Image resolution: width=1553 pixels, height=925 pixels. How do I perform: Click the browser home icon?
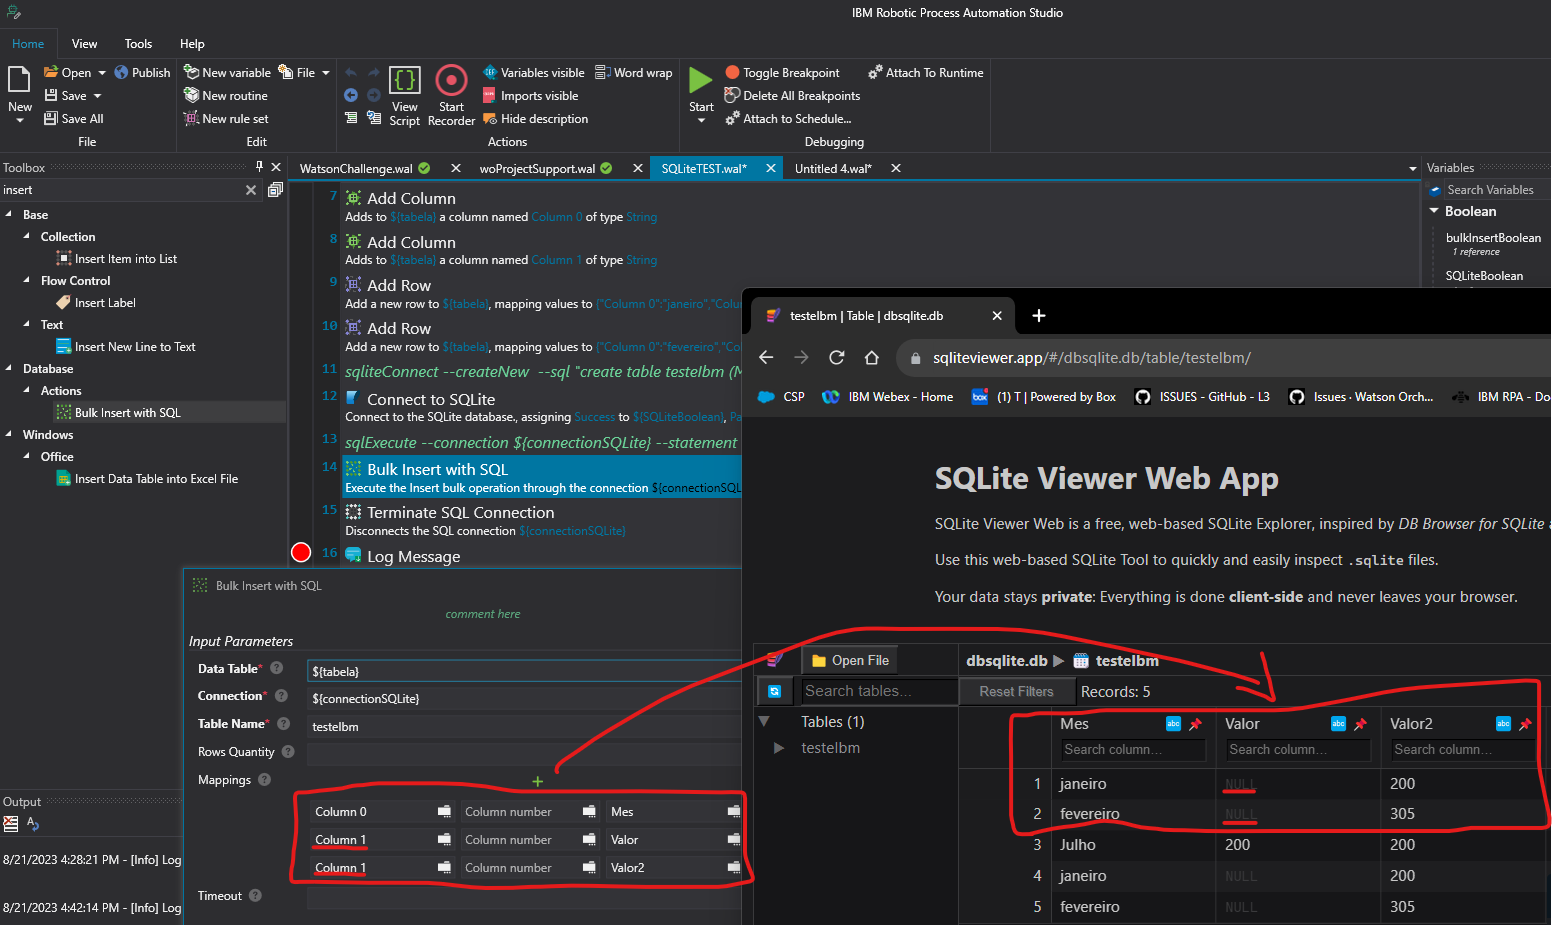click(x=872, y=358)
